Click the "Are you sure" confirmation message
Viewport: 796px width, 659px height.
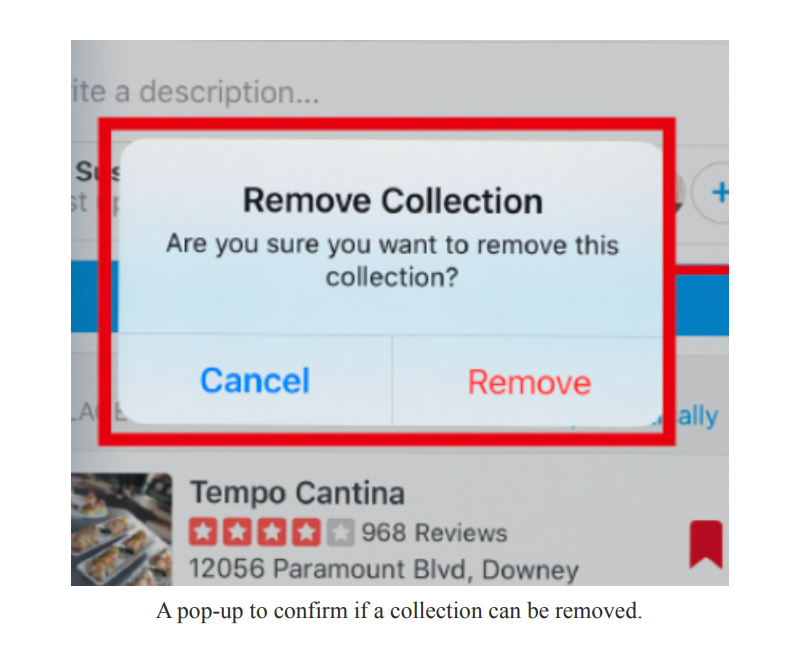392,260
